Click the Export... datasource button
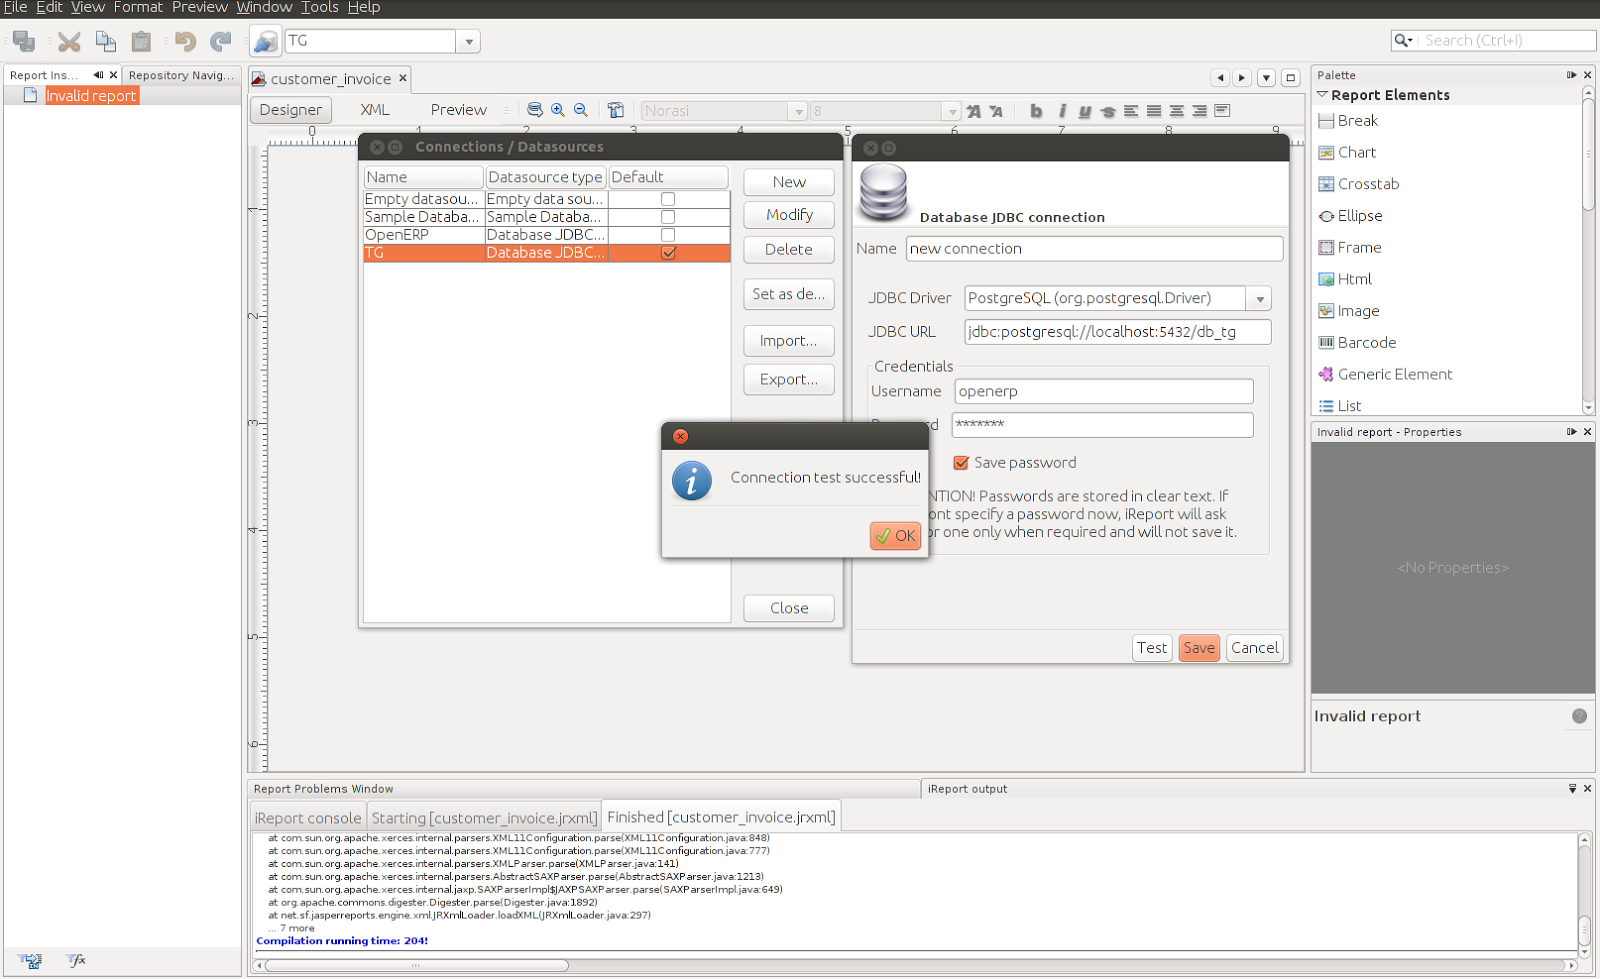This screenshot has width=1600, height=979. [789, 379]
